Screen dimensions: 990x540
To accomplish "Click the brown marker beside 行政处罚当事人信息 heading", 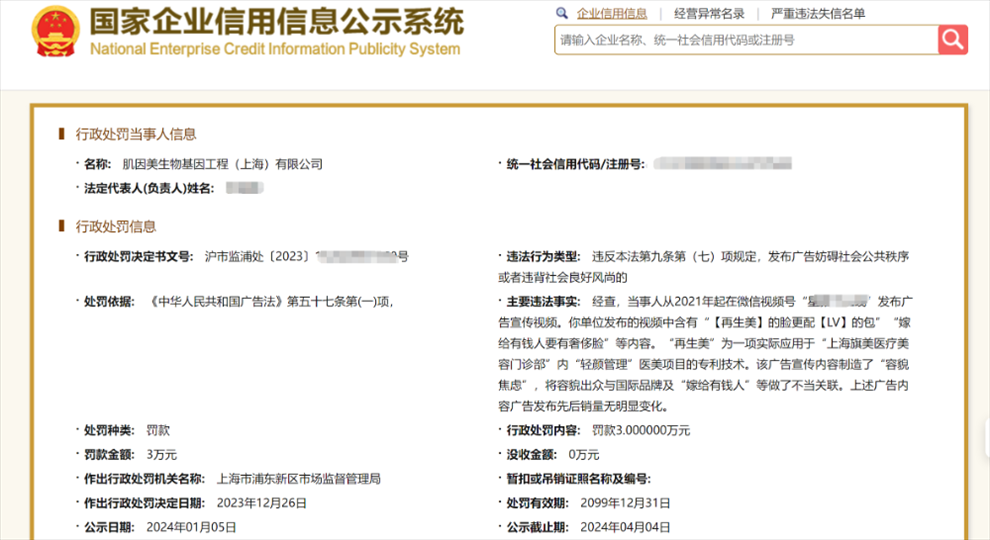I will tap(63, 134).
